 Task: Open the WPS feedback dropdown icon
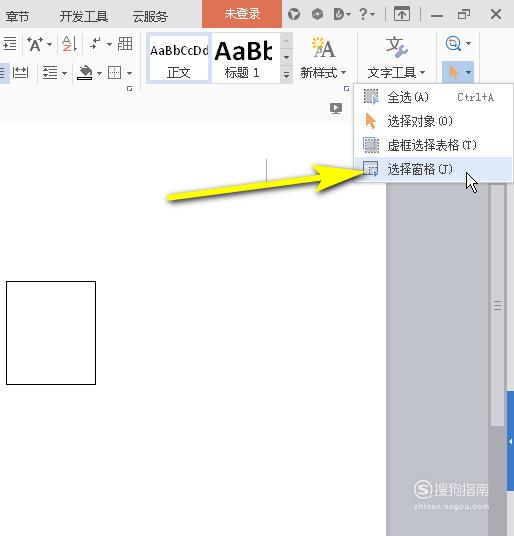click(x=342, y=14)
